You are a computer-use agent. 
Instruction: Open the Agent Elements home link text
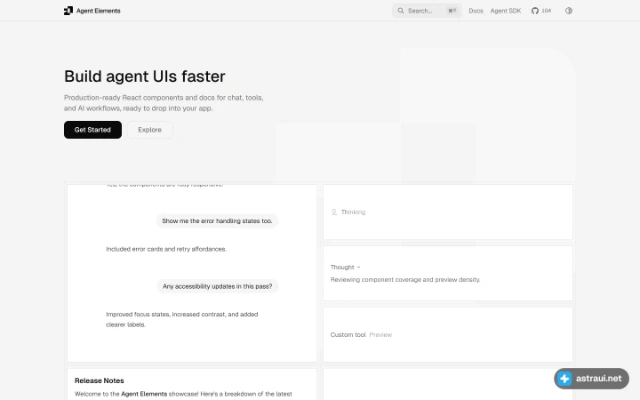pos(98,11)
